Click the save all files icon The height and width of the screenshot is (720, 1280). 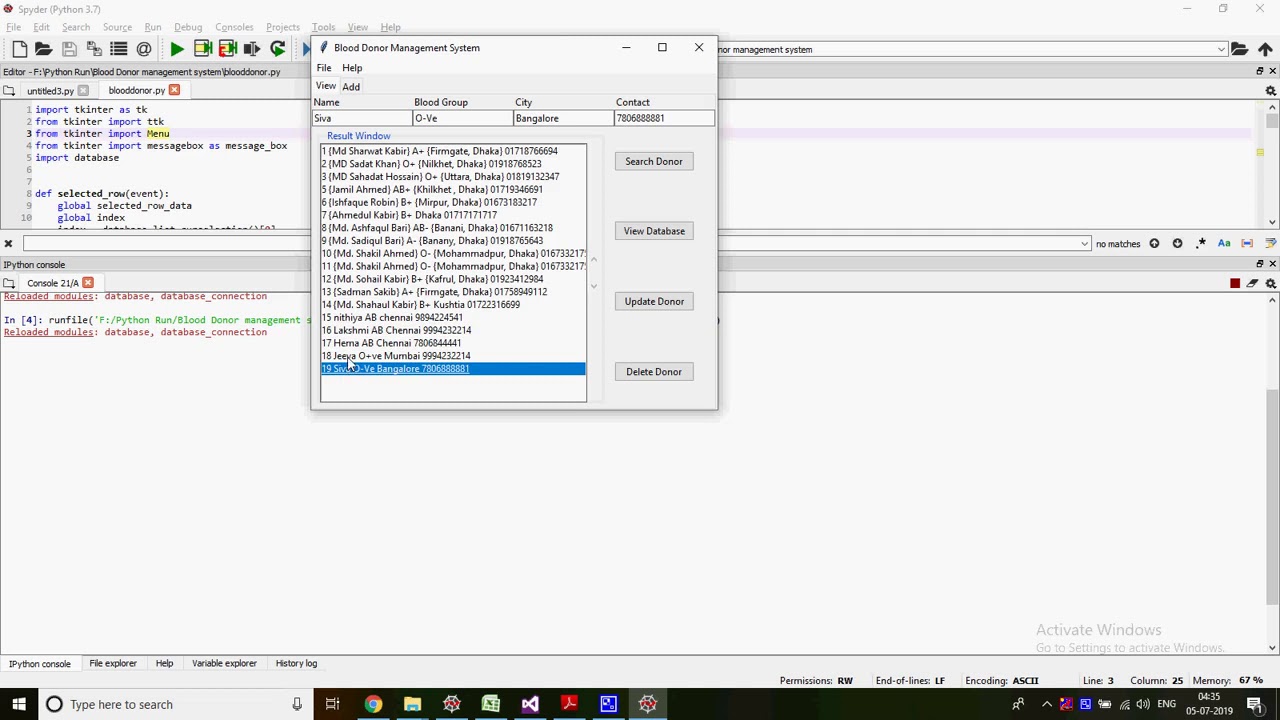pyautogui.click(x=94, y=49)
